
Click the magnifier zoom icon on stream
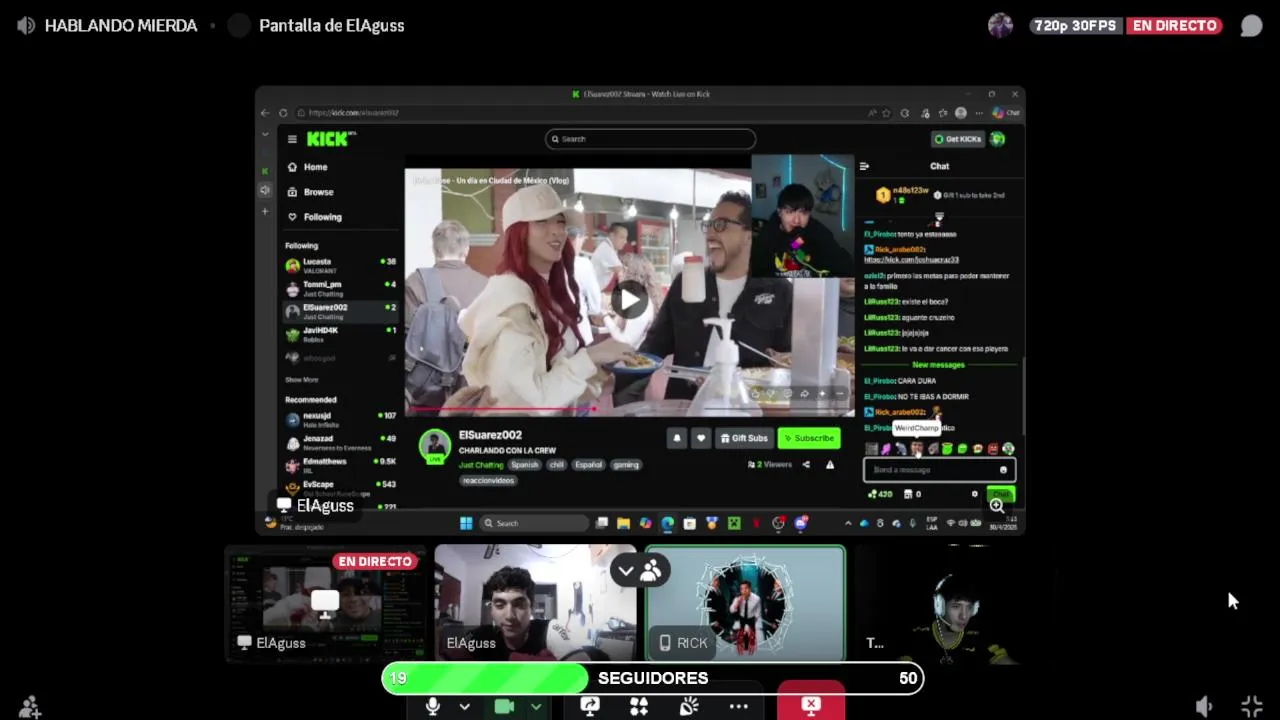click(x=997, y=506)
